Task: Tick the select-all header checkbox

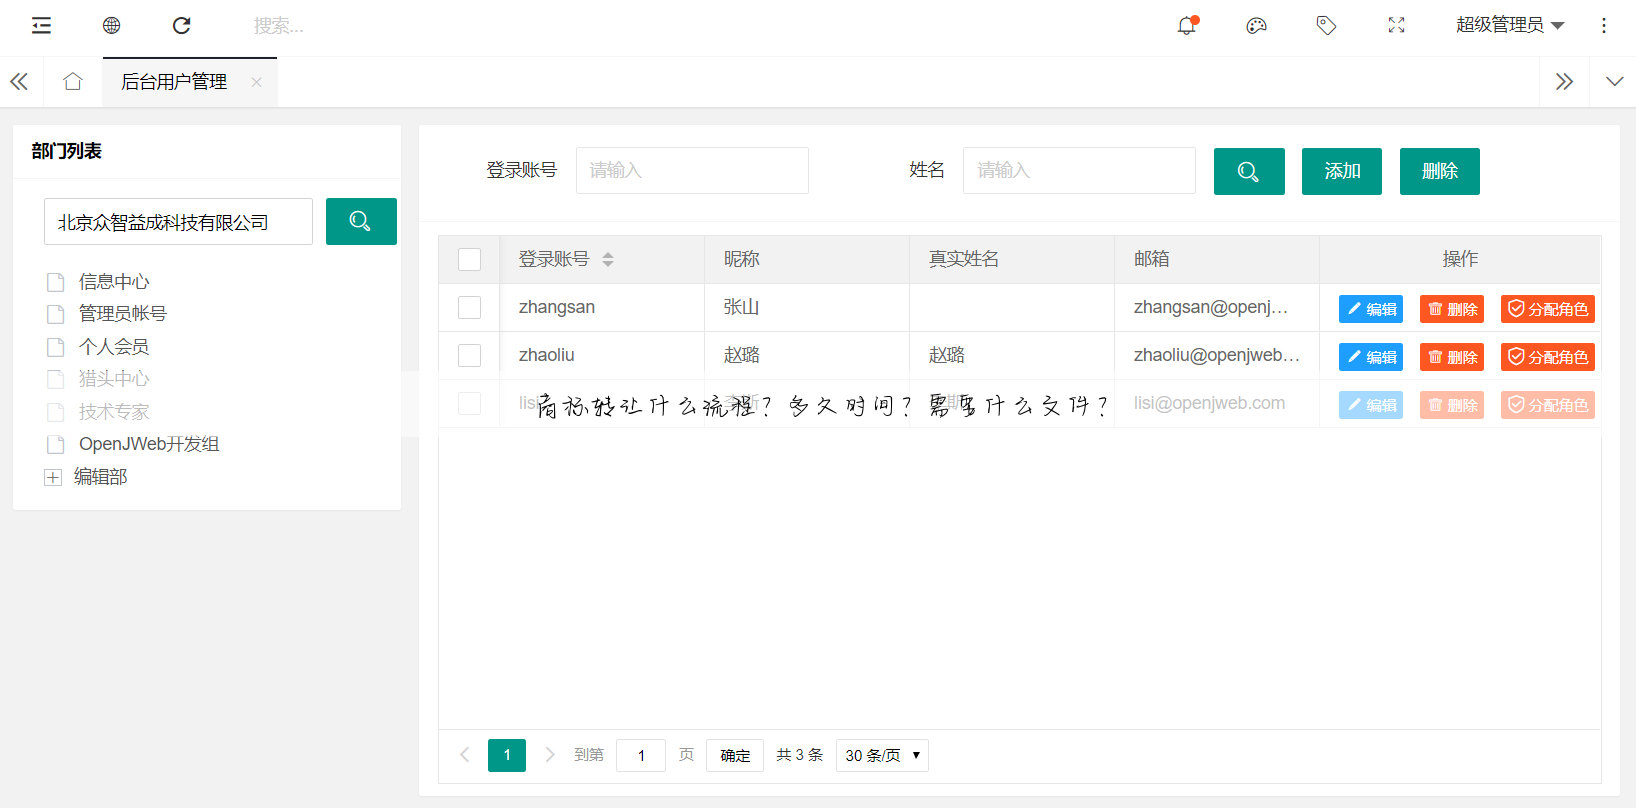Action: [x=469, y=259]
